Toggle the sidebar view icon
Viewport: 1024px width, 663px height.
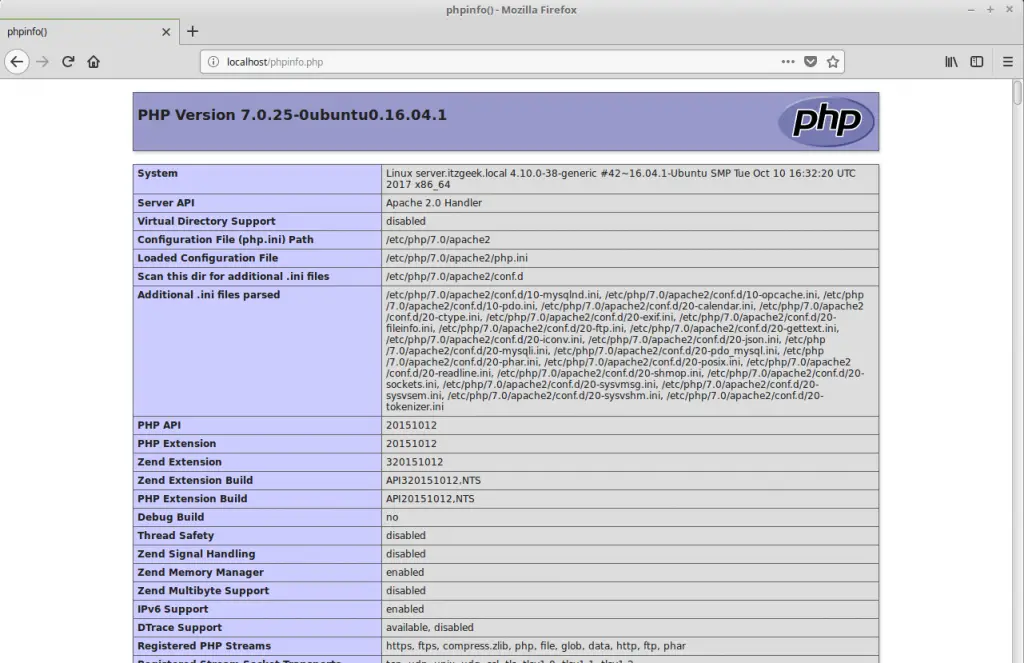977,62
